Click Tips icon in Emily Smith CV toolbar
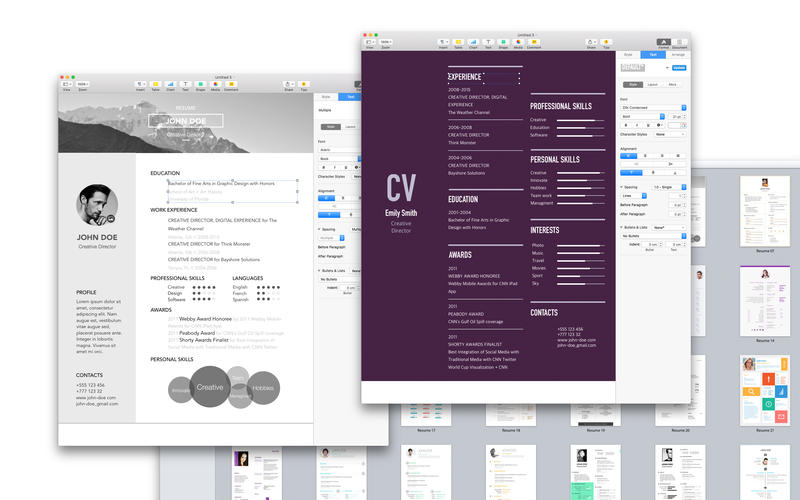Image resolution: width=800 pixels, height=500 pixels. point(606,42)
